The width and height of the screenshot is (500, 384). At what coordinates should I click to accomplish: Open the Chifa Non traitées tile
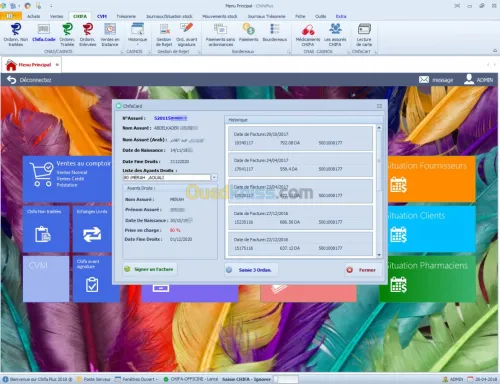point(46,229)
